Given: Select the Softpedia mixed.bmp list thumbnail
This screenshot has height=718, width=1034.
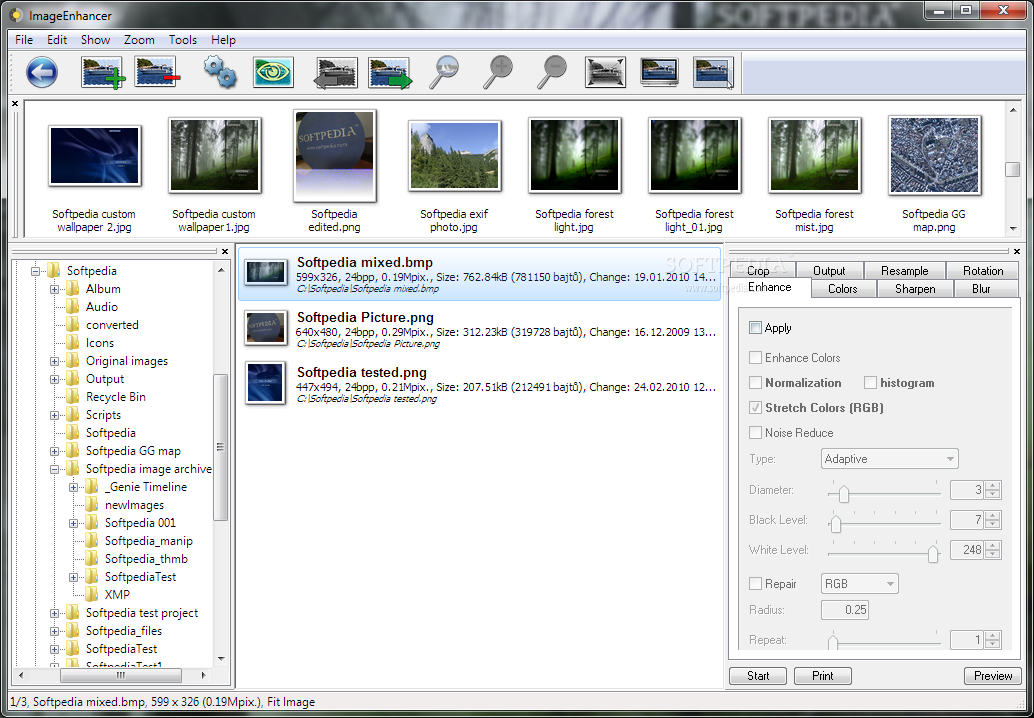Looking at the screenshot, I should (265, 272).
